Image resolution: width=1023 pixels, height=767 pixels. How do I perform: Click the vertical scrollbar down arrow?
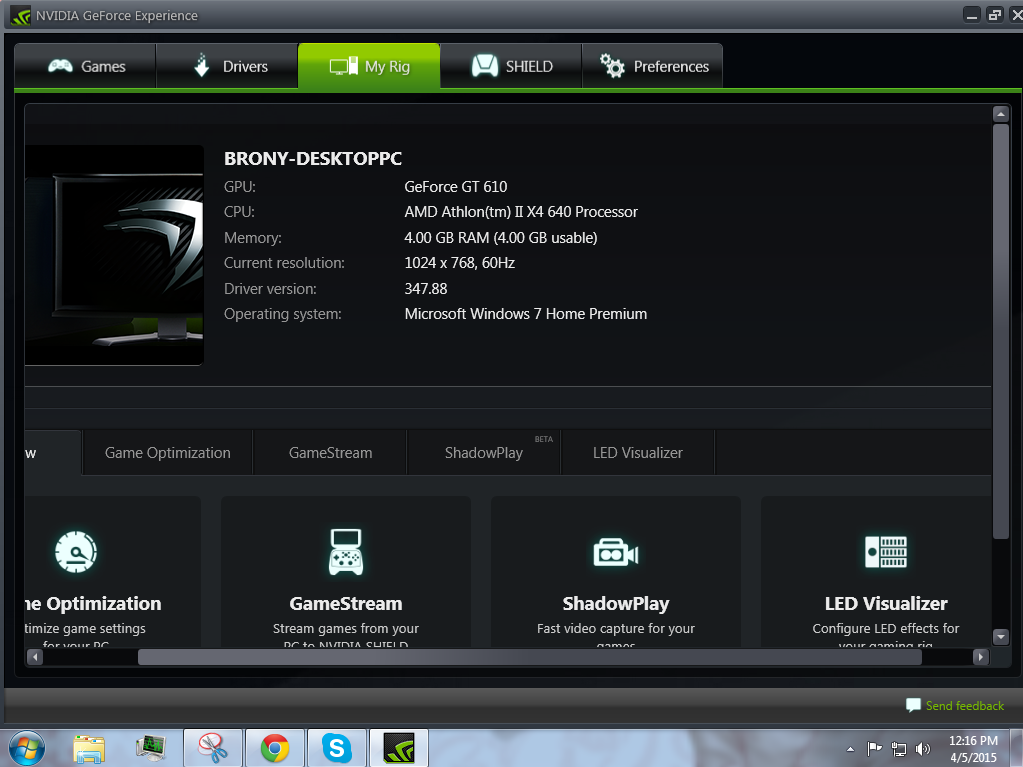(x=1001, y=637)
